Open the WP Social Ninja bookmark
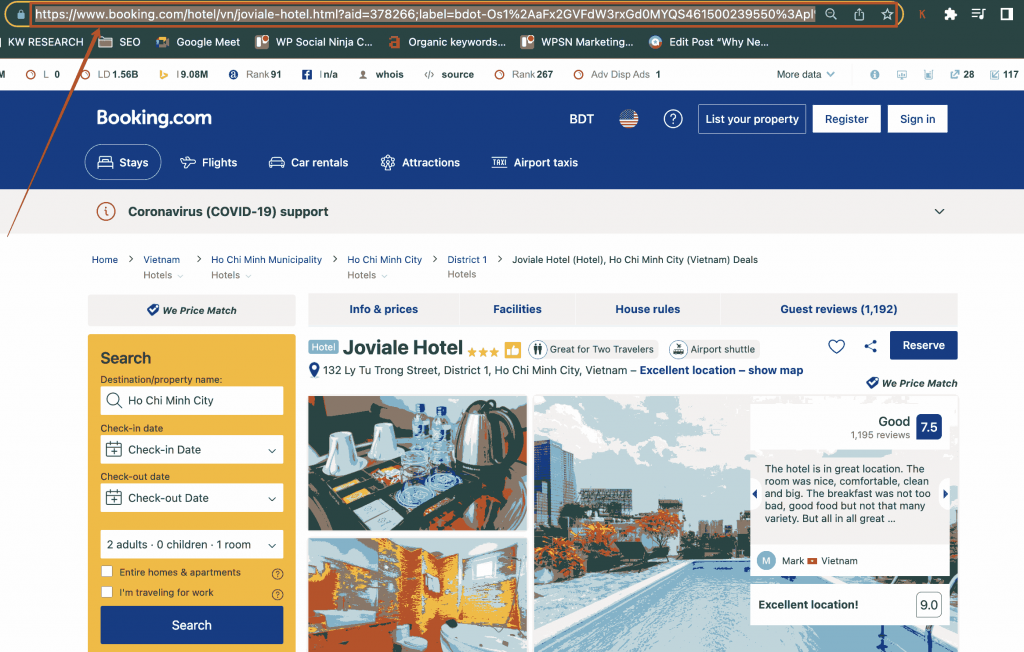 pyautogui.click(x=314, y=42)
